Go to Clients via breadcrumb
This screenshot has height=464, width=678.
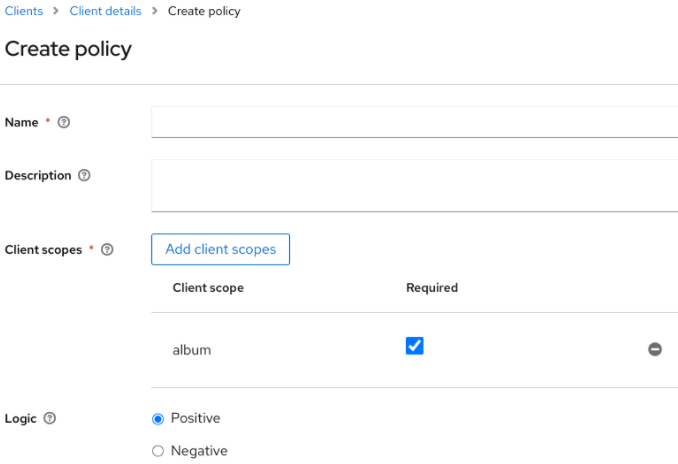click(23, 11)
